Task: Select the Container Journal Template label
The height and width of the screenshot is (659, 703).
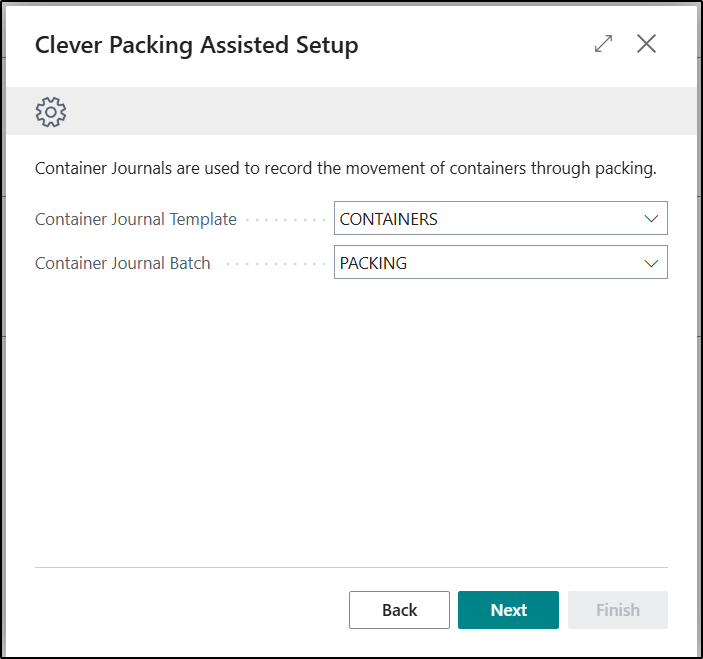Action: (x=136, y=219)
